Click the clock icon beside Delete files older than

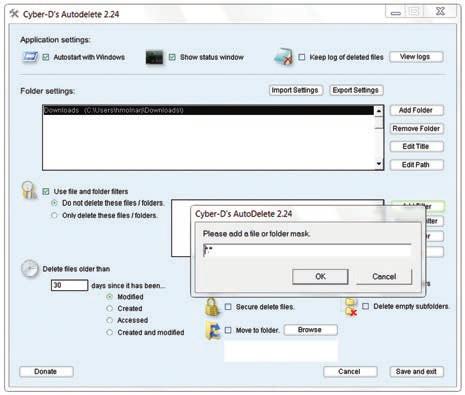(30, 269)
